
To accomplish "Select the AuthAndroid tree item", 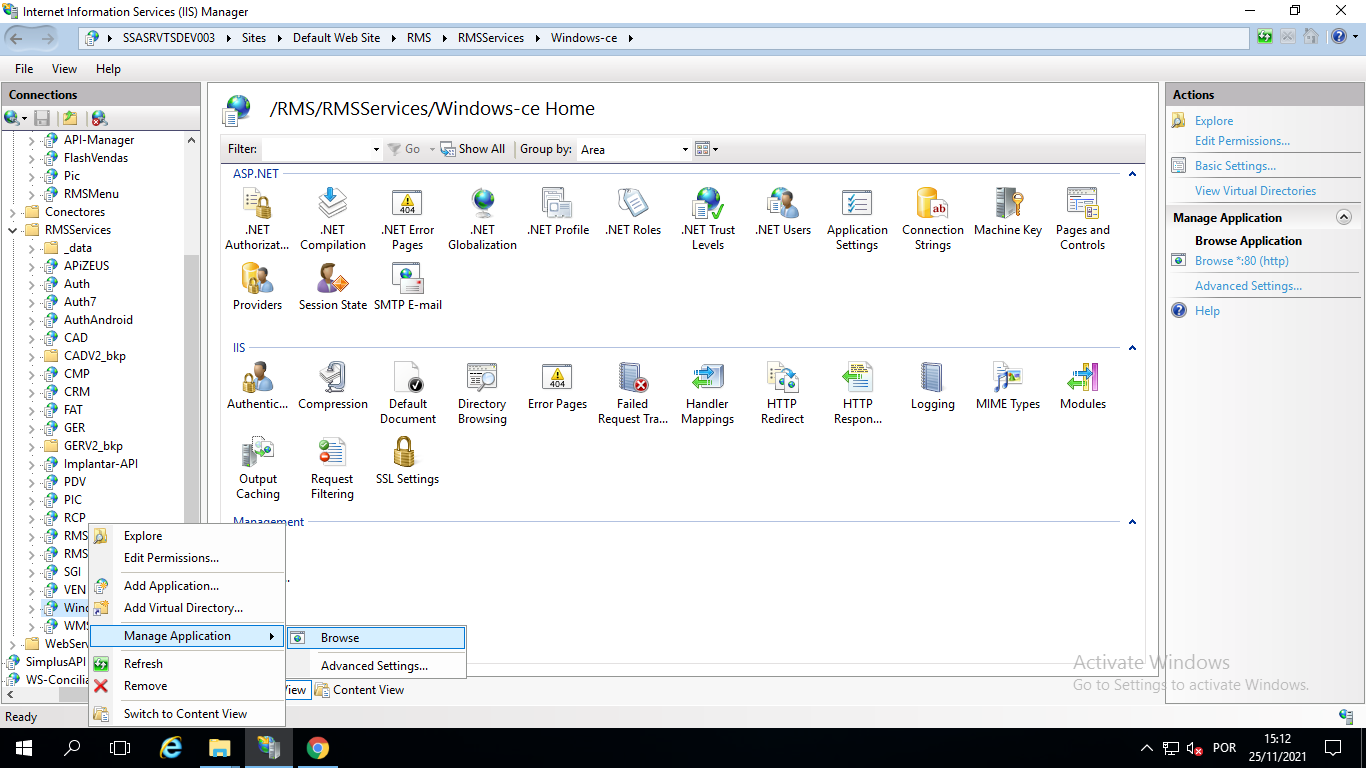I will pos(98,320).
